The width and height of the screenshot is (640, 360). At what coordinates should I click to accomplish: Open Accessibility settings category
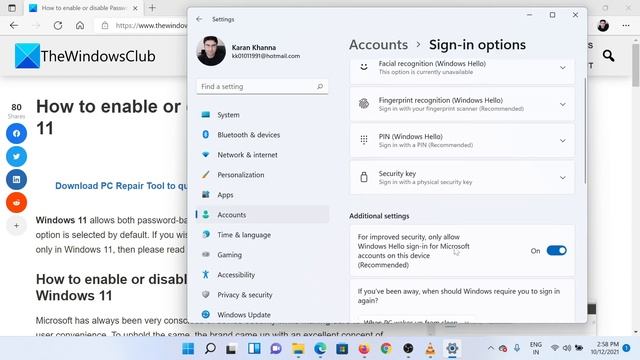pos(262,275)
